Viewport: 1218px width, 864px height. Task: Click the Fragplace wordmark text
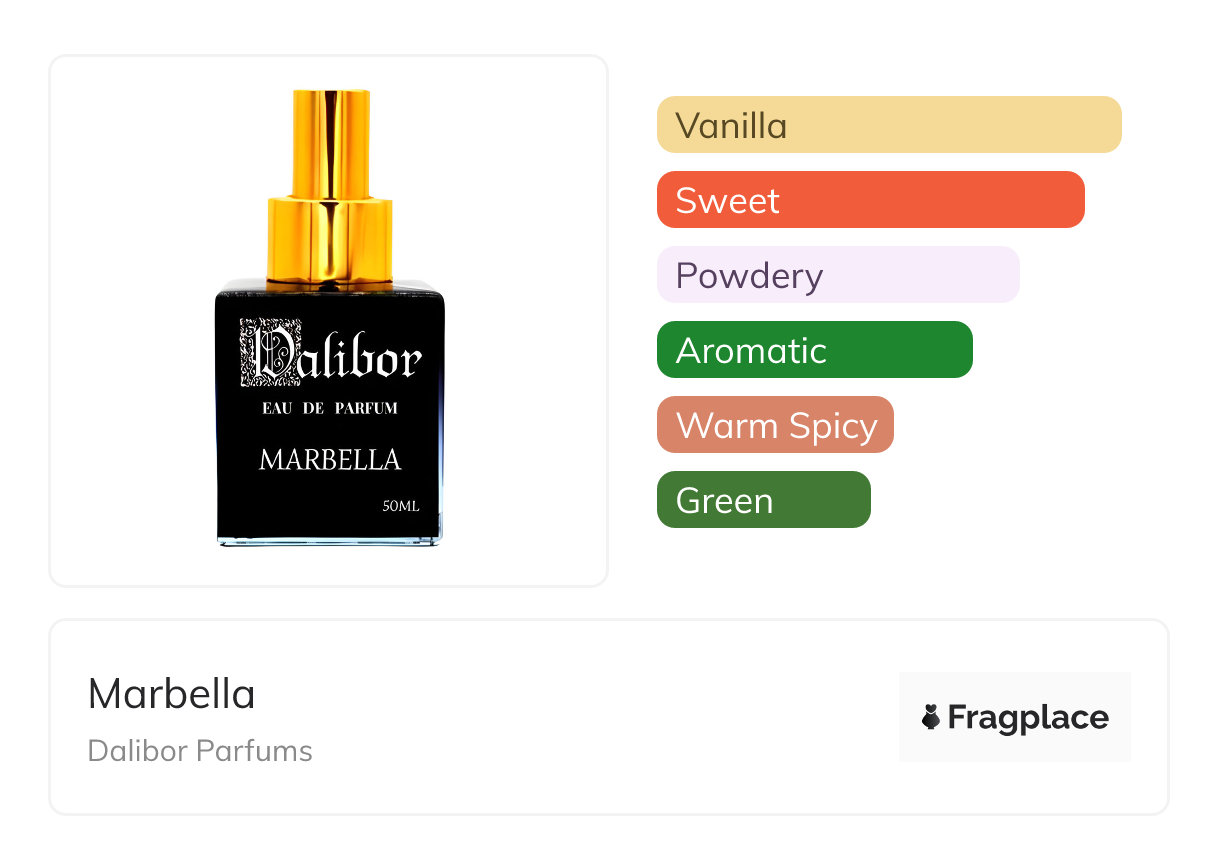click(1028, 717)
